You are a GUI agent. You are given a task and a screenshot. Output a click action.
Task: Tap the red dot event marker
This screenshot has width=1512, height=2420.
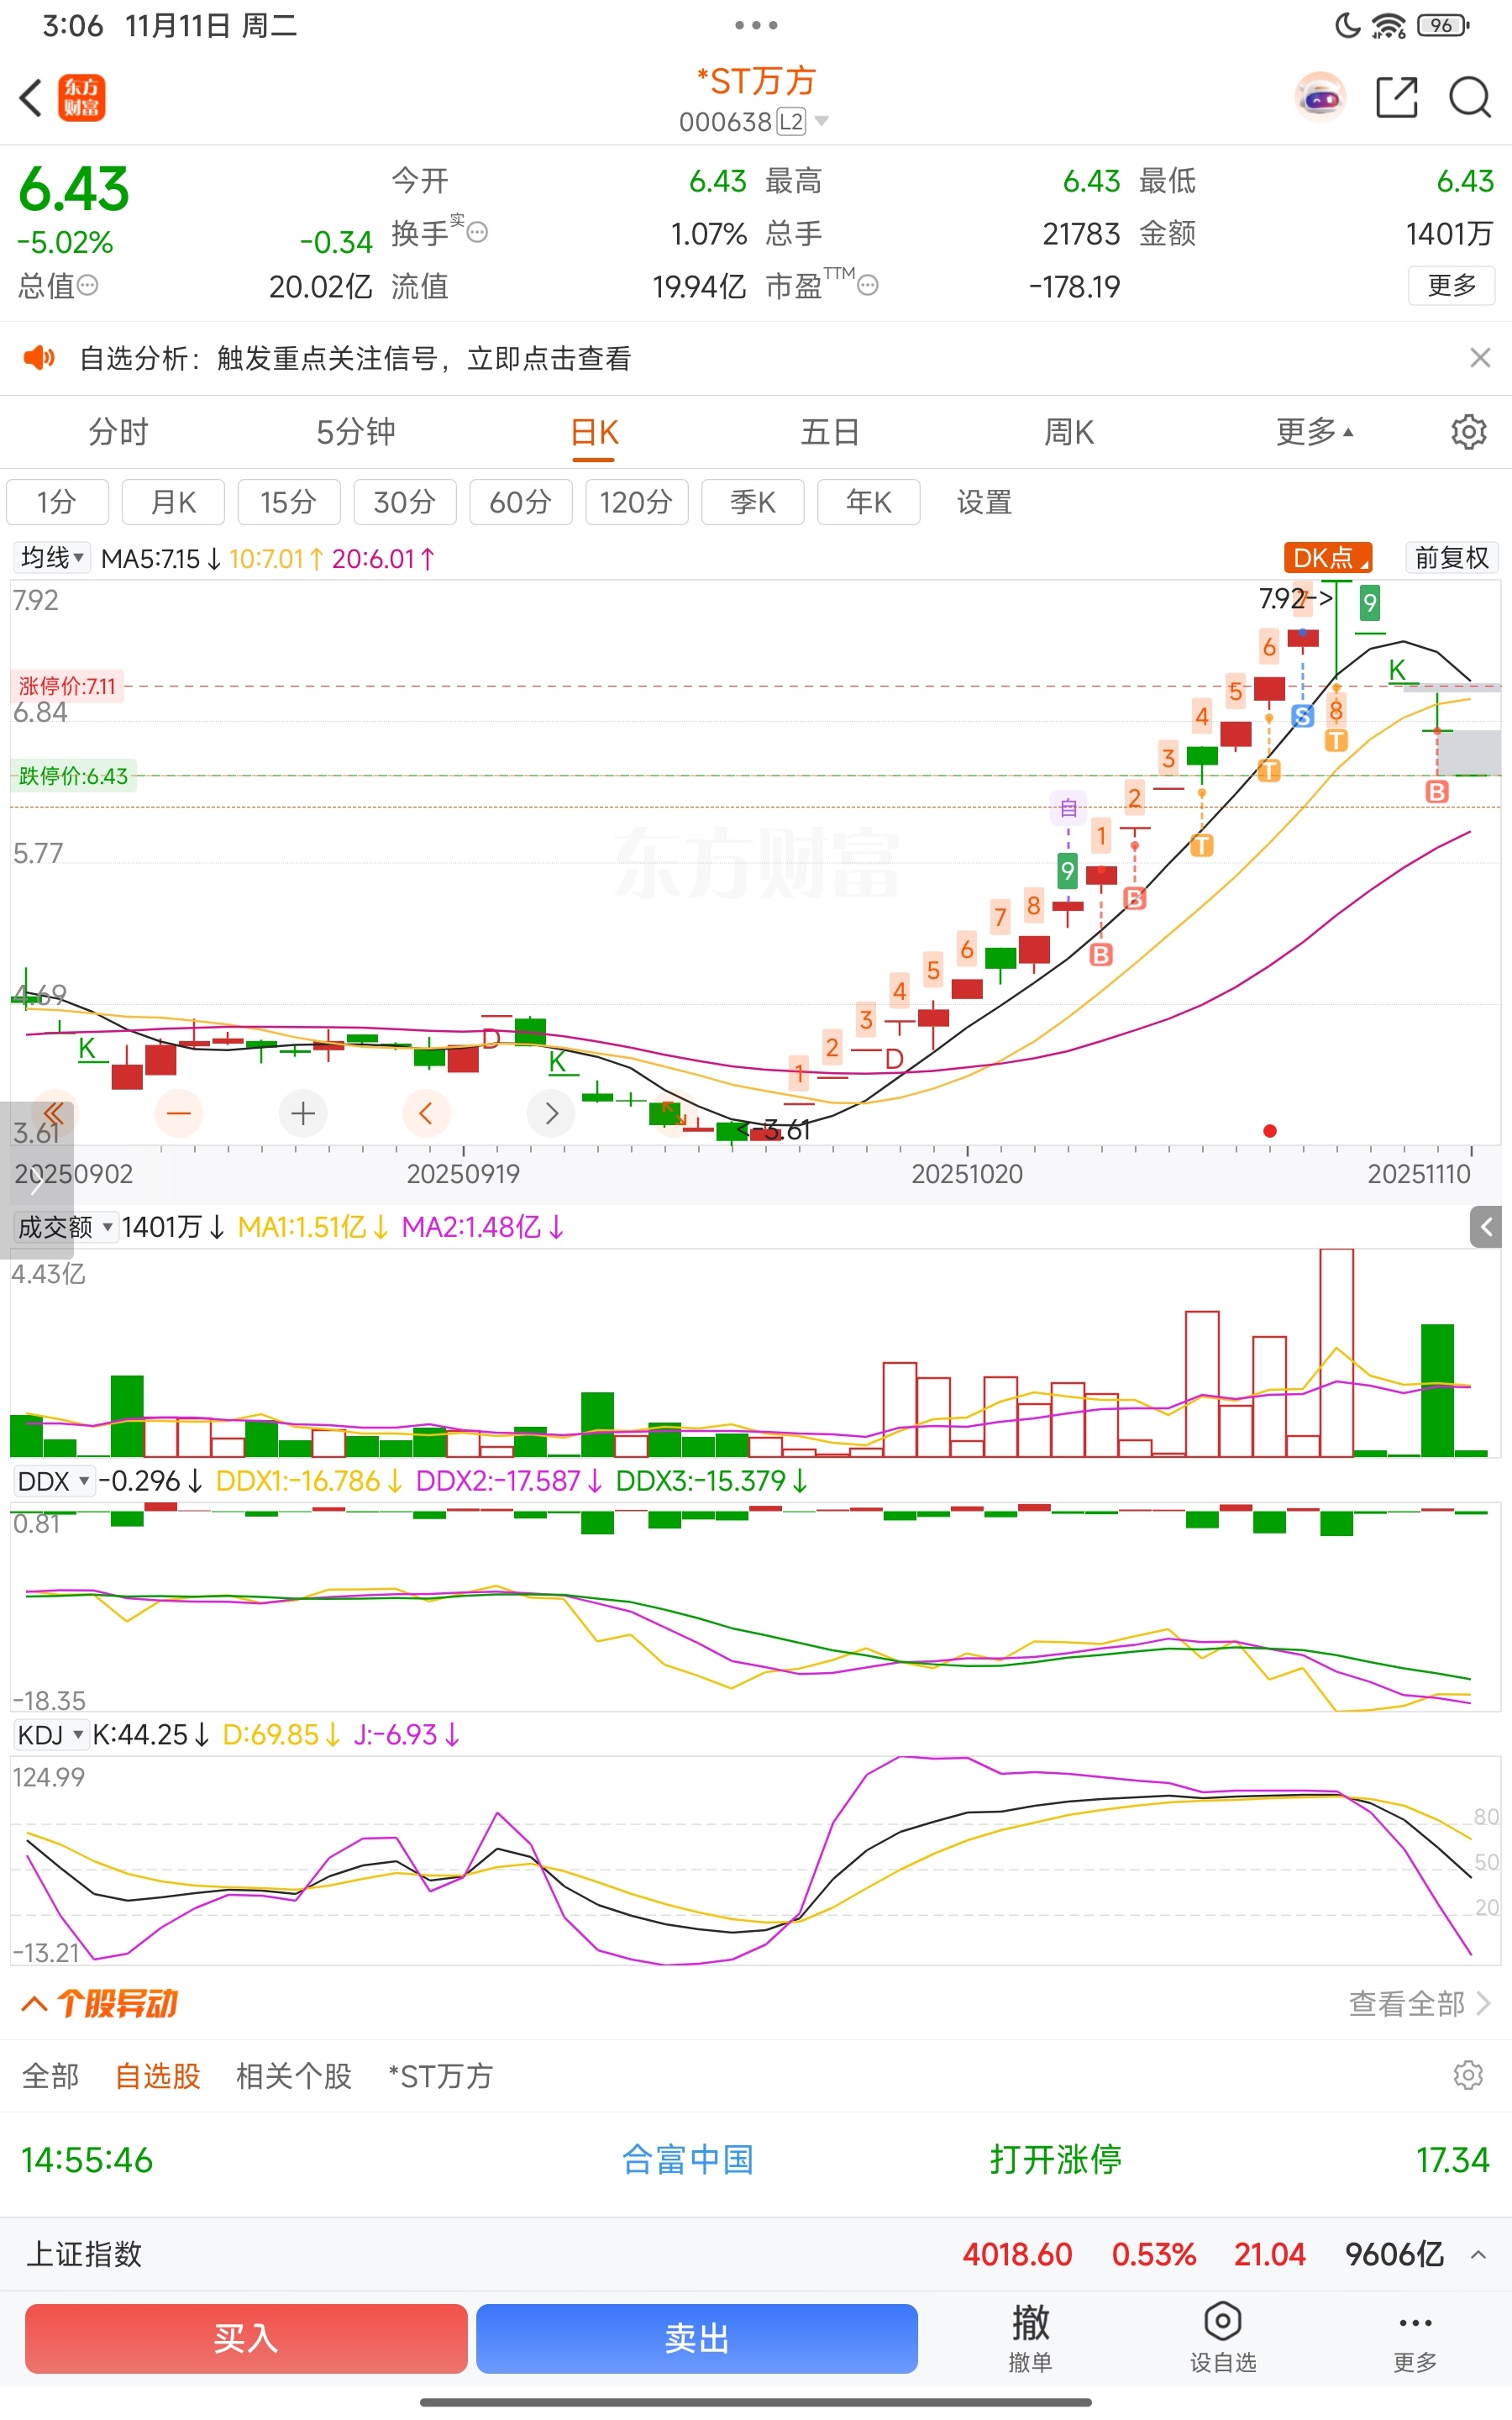point(1270,1131)
